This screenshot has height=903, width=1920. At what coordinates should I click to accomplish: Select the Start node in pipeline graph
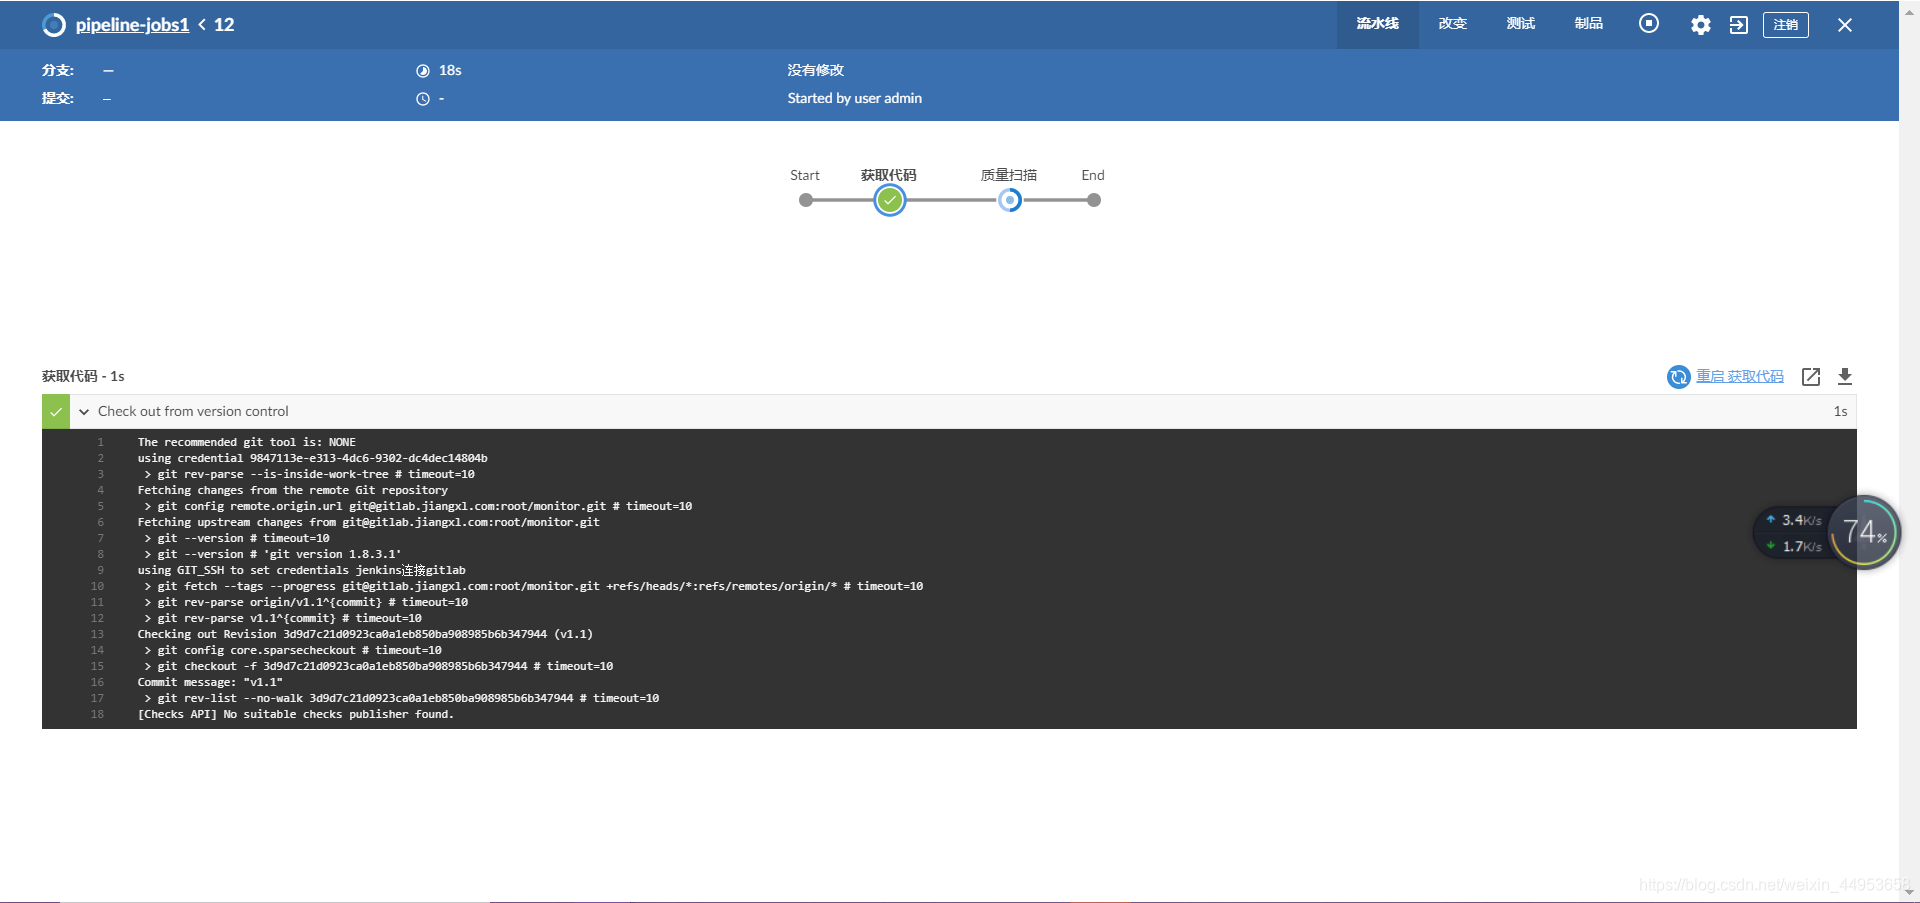806,200
